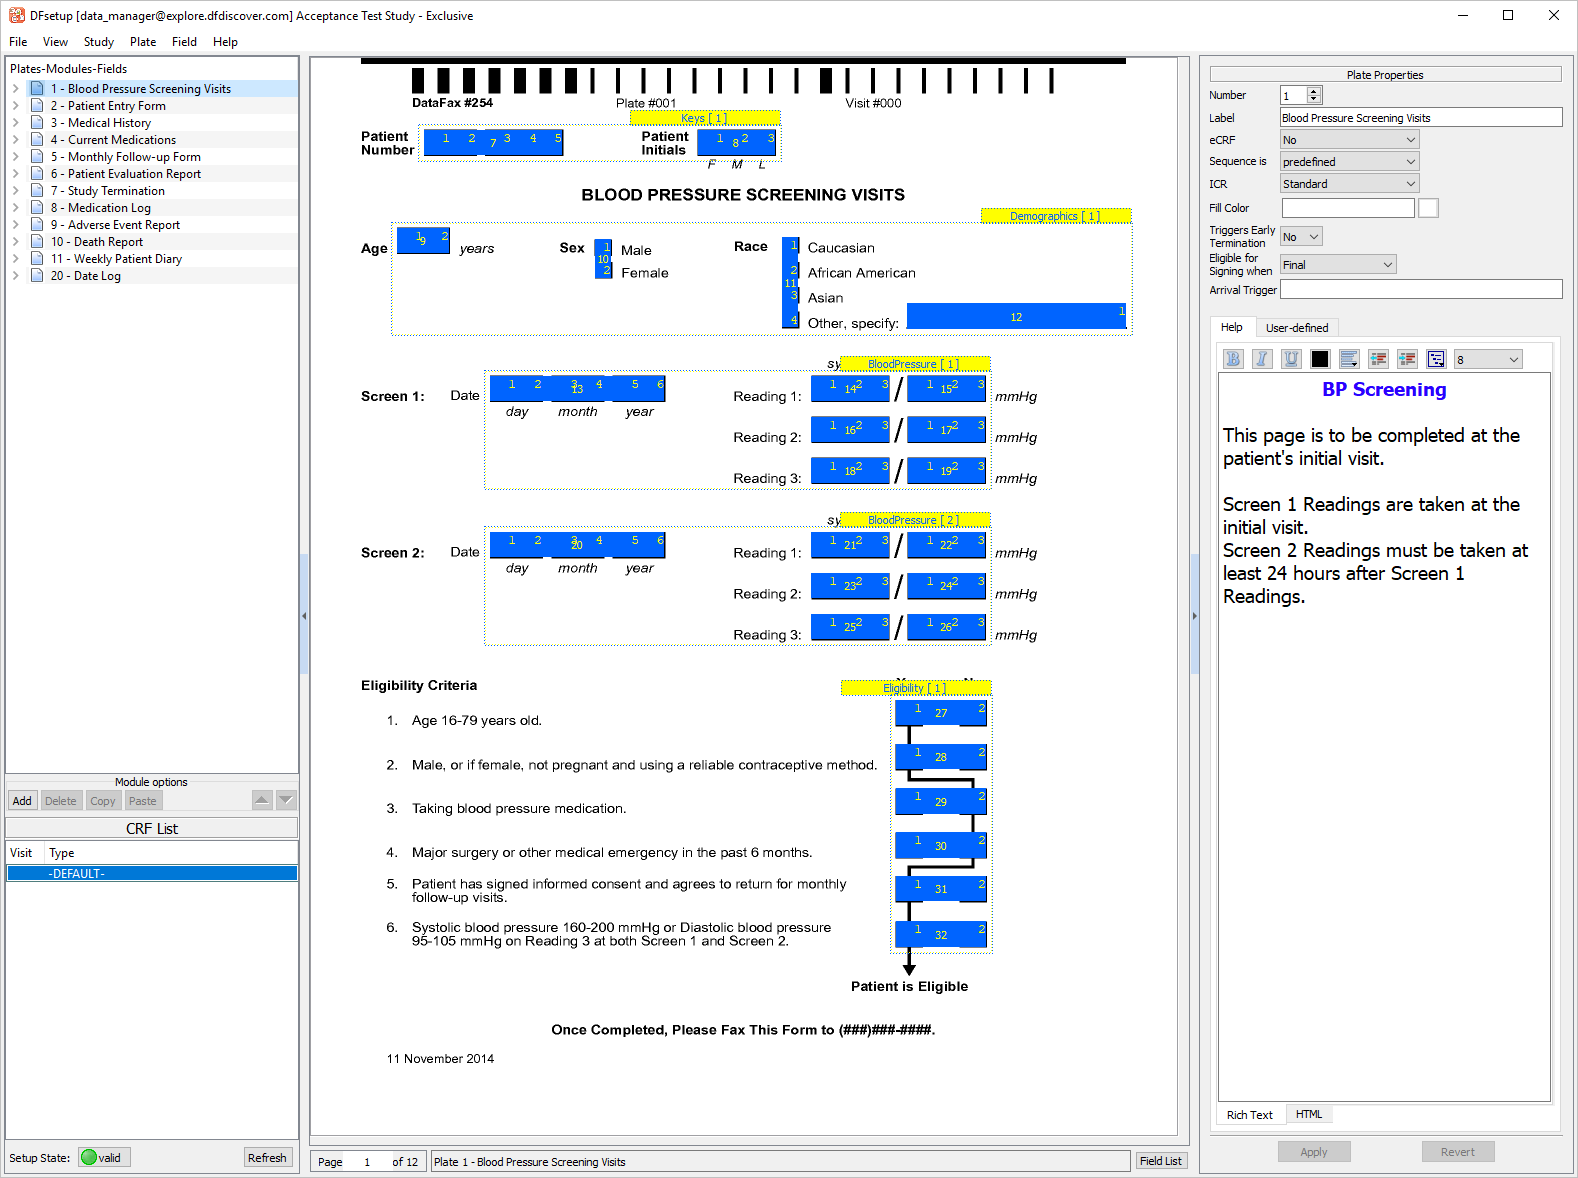Image resolution: width=1578 pixels, height=1178 pixels.
Task: Click the Field List button
Action: point(1160,1161)
